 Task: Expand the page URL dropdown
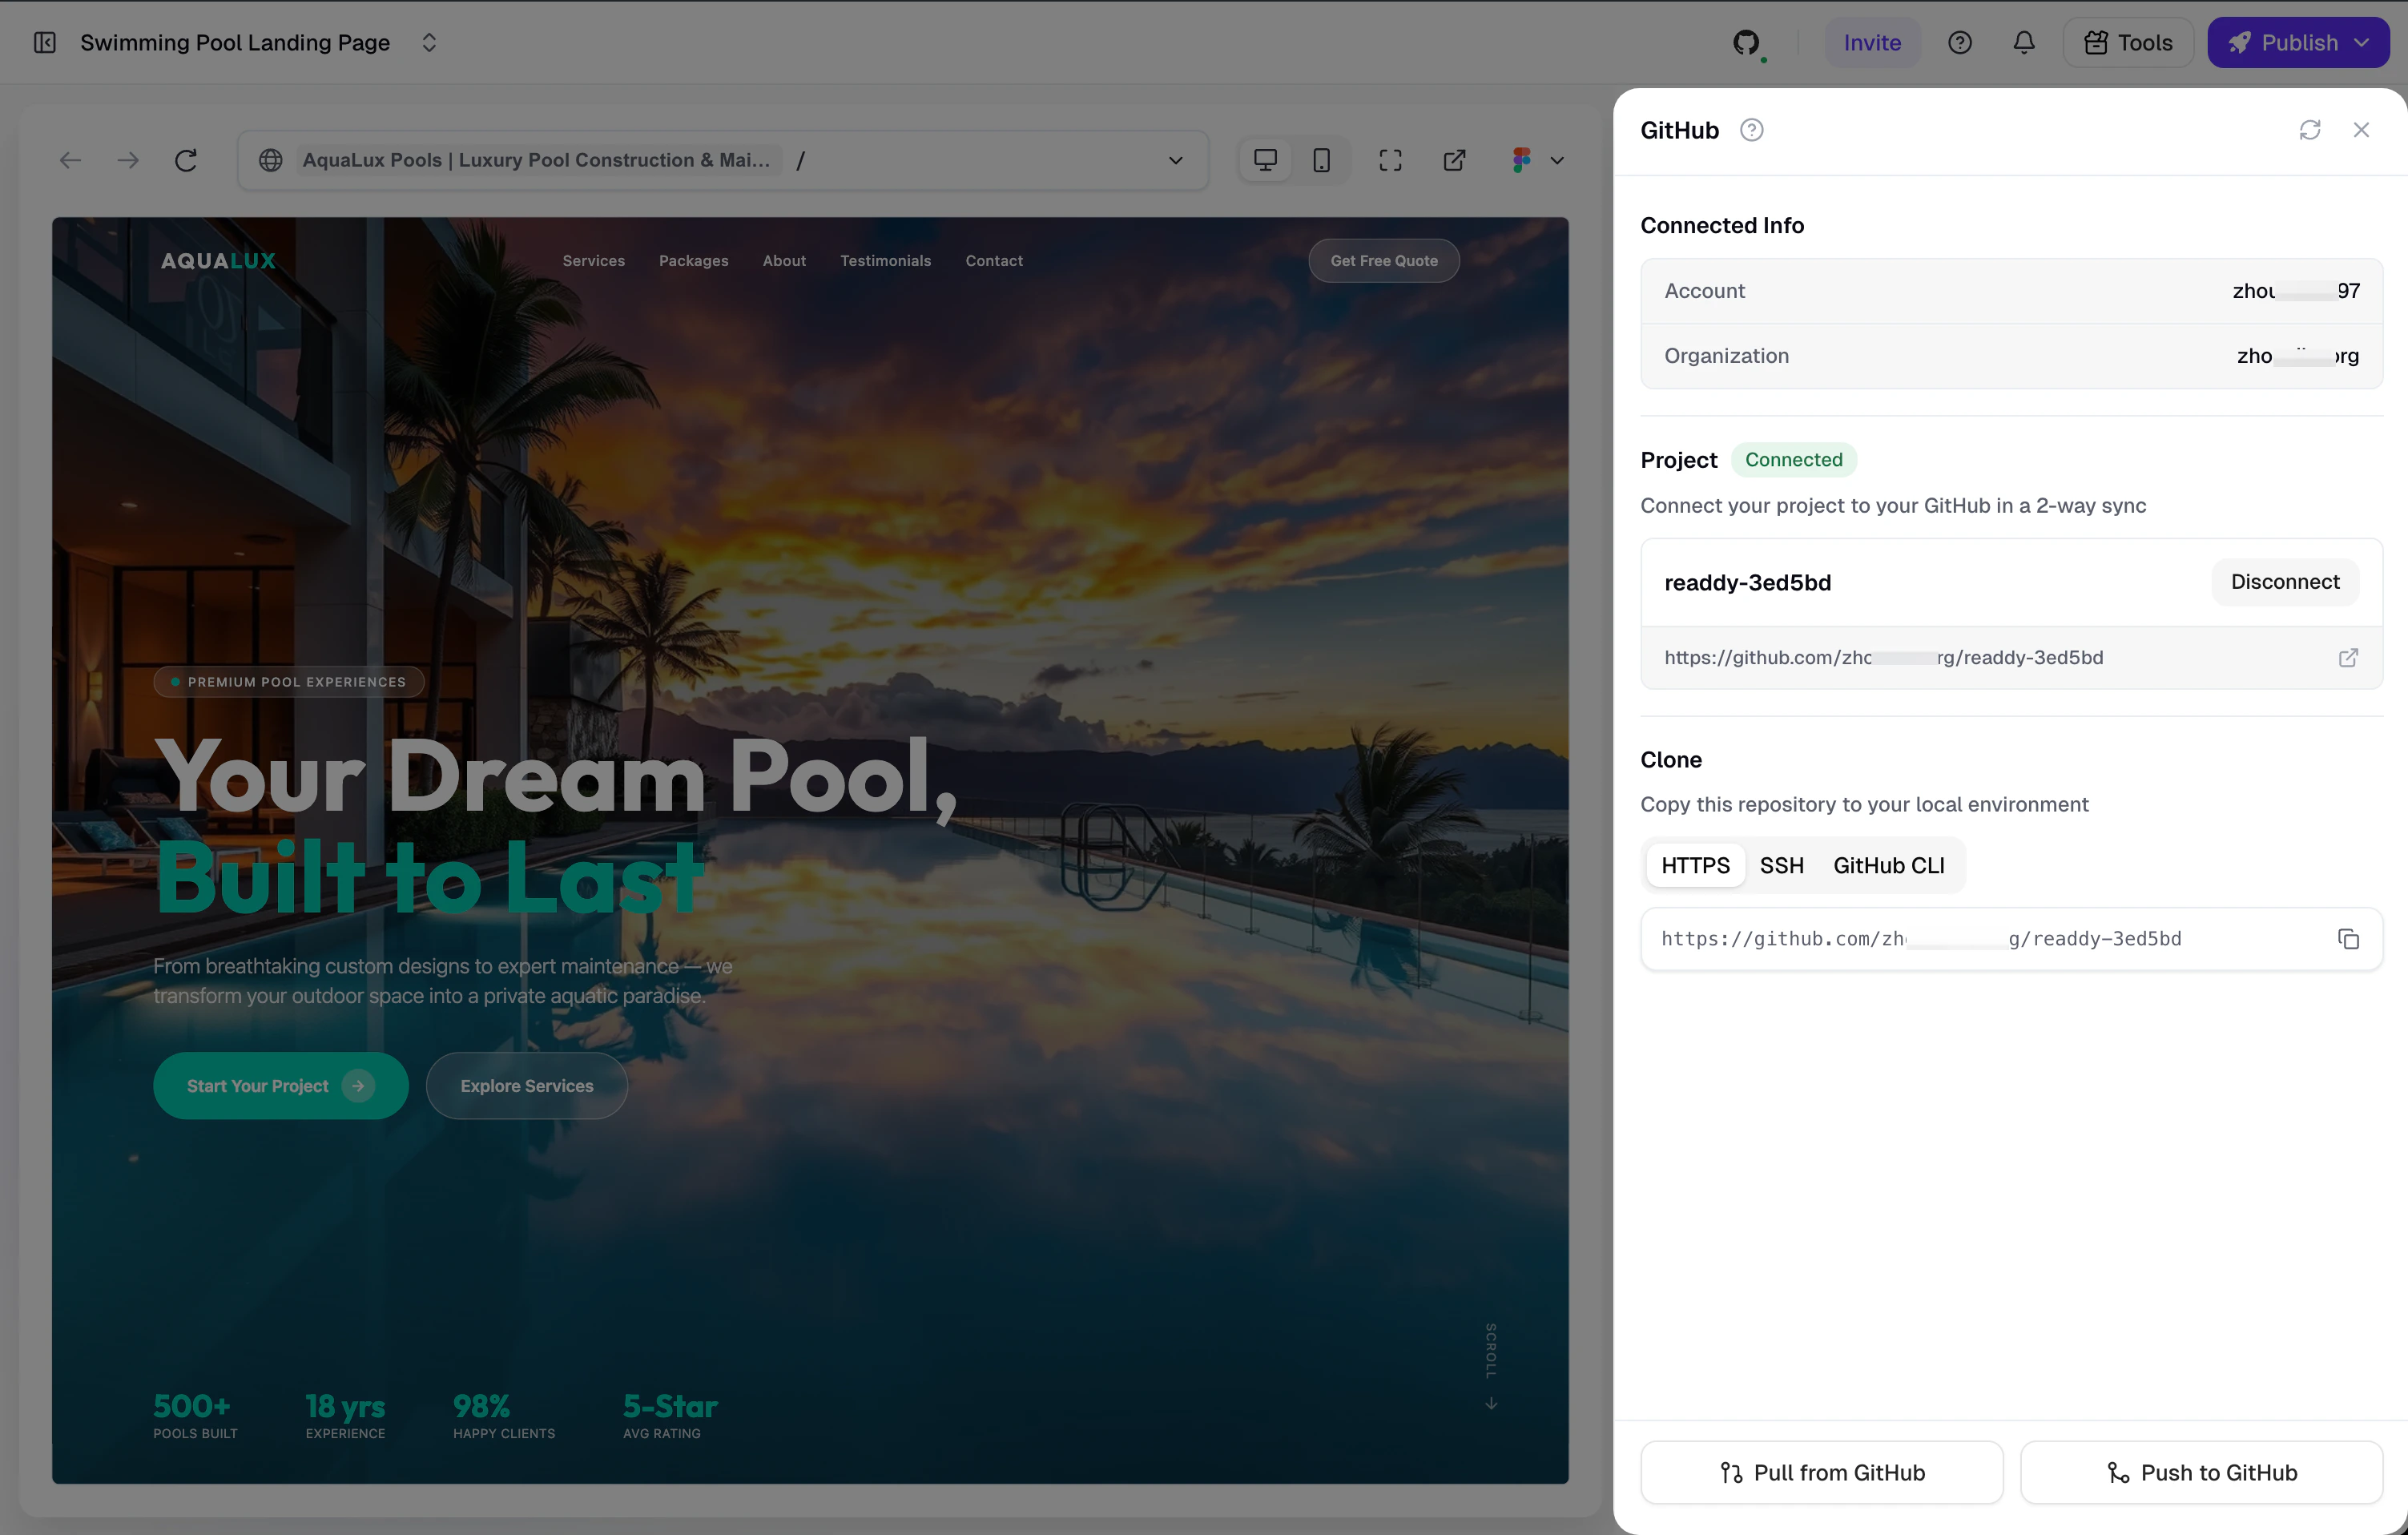(x=1175, y=160)
